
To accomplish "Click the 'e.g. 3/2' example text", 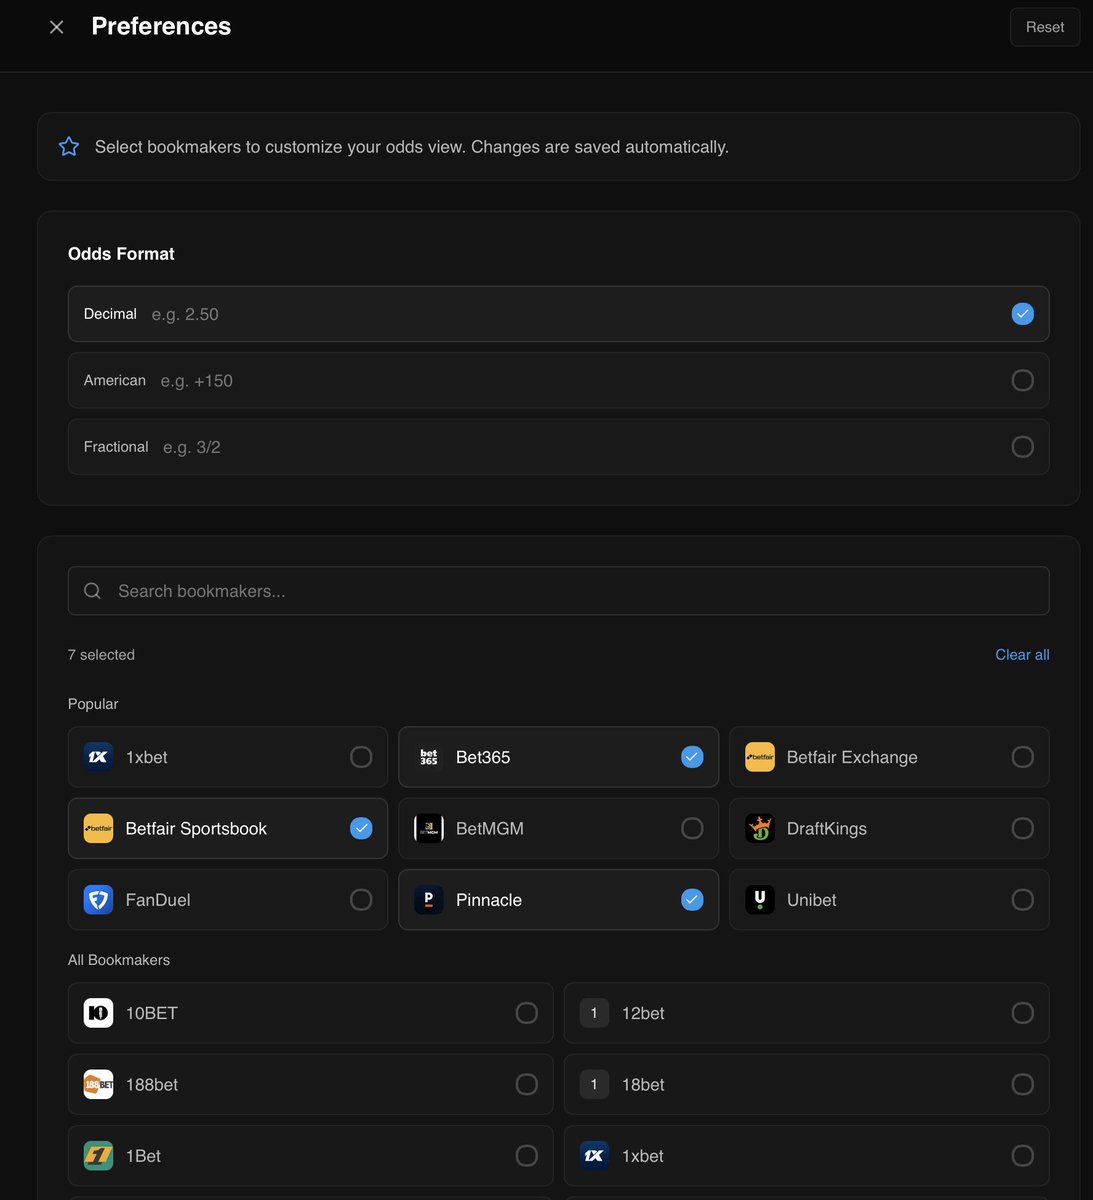I will tap(192, 447).
